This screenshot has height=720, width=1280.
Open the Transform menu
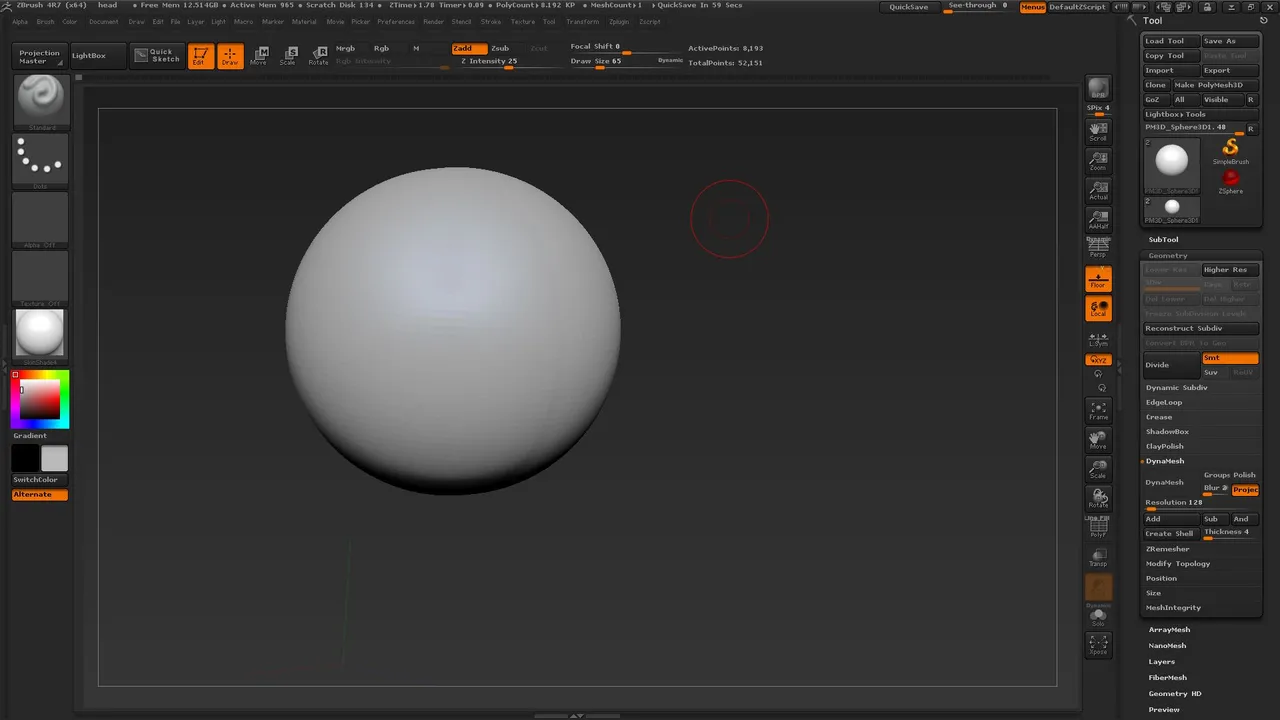click(582, 21)
